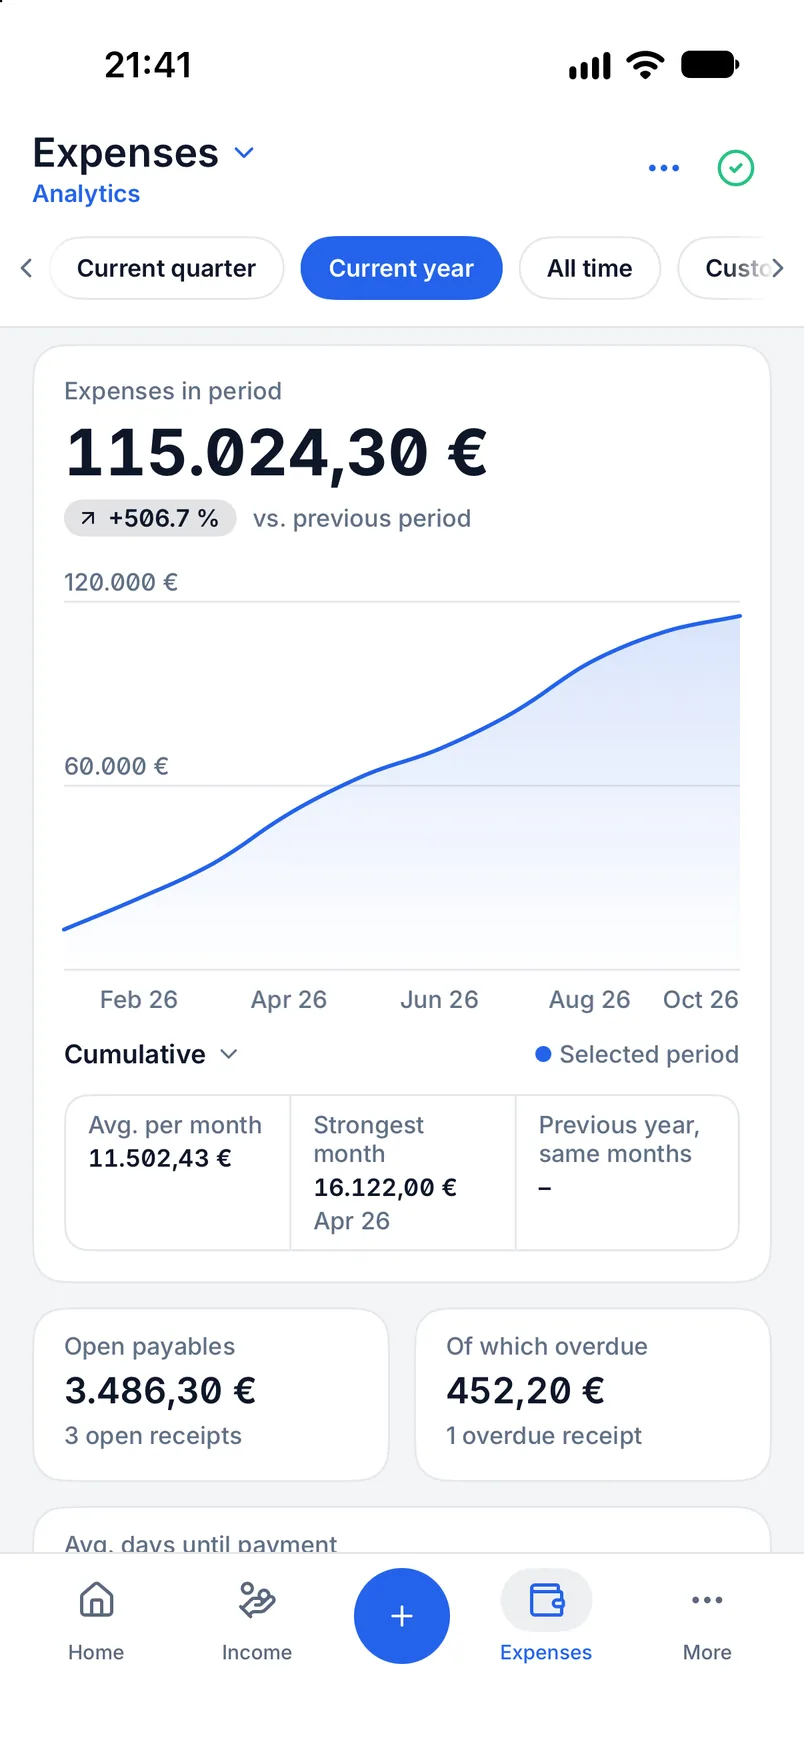The height and width of the screenshot is (1748, 804).
Task: Go to Home tab icon
Action: coord(96,1600)
